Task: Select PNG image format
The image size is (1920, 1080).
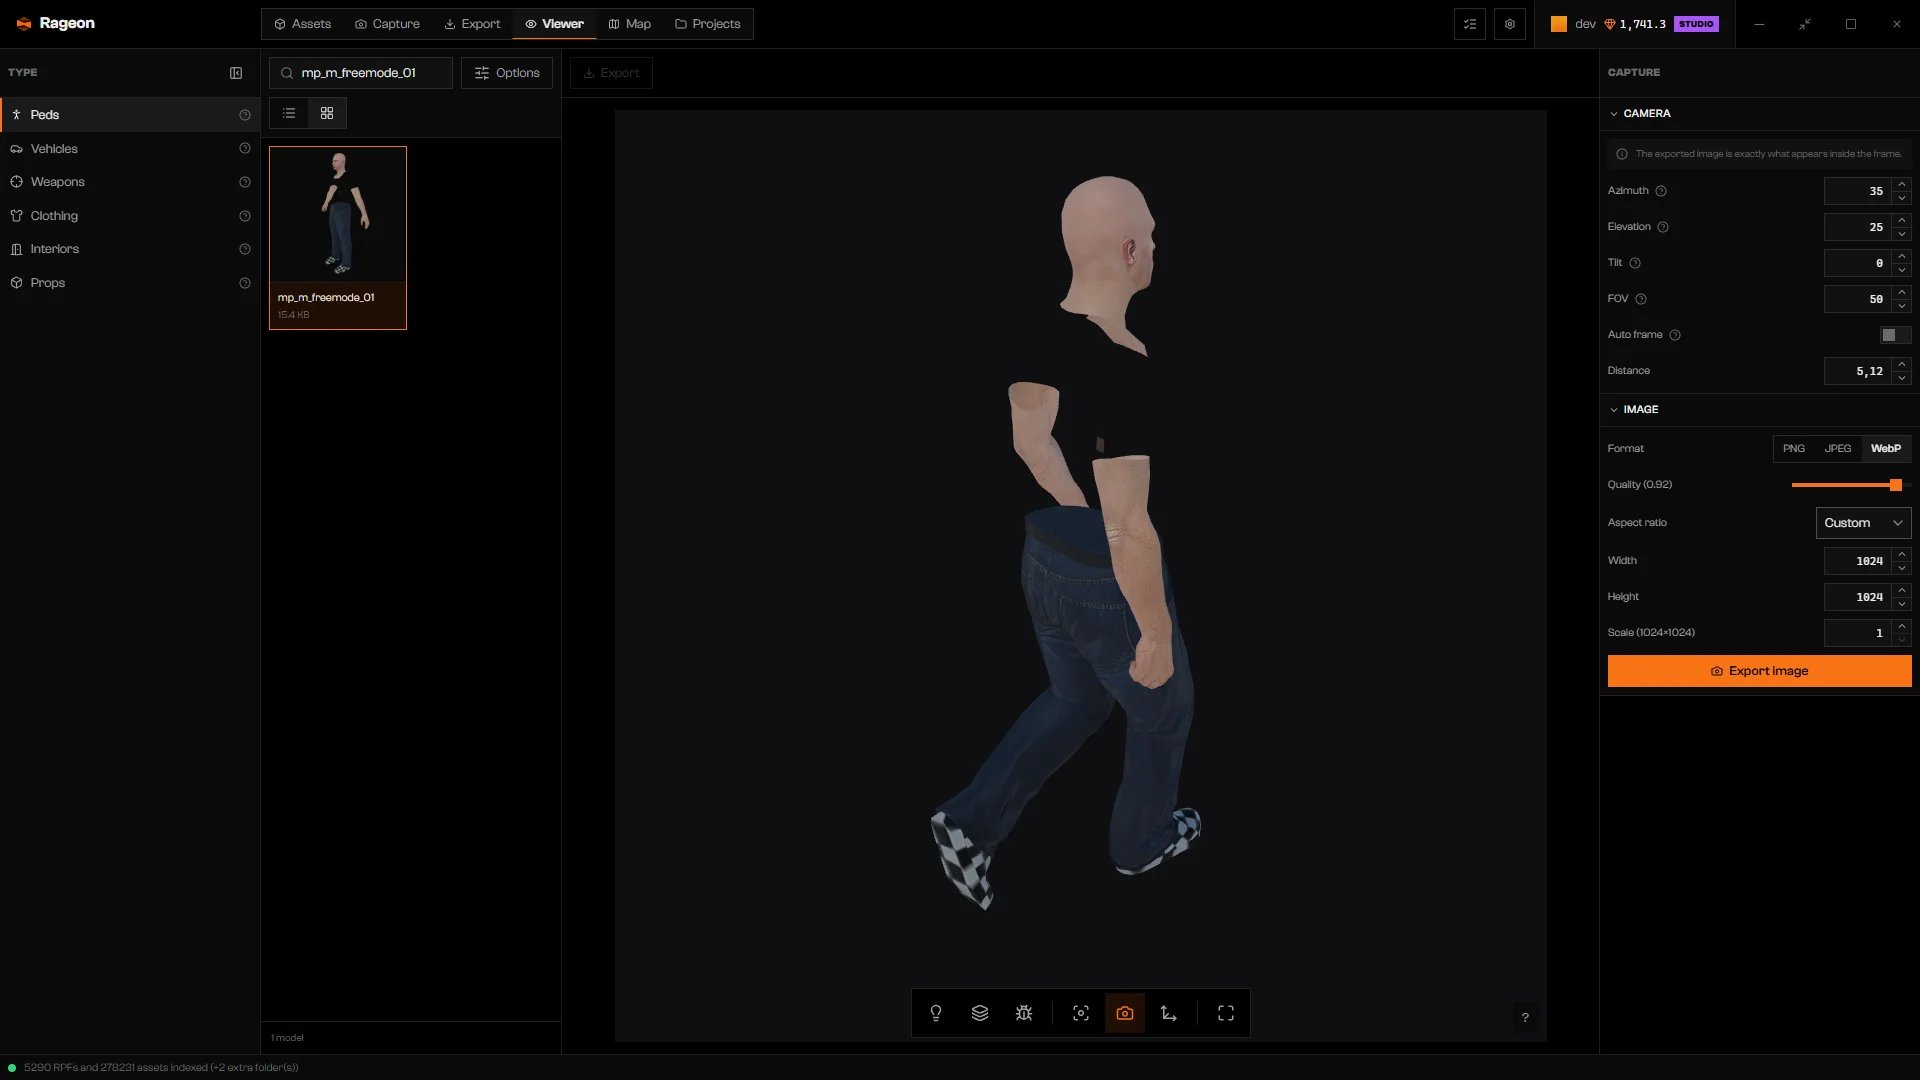Action: click(x=1794, y=448)
